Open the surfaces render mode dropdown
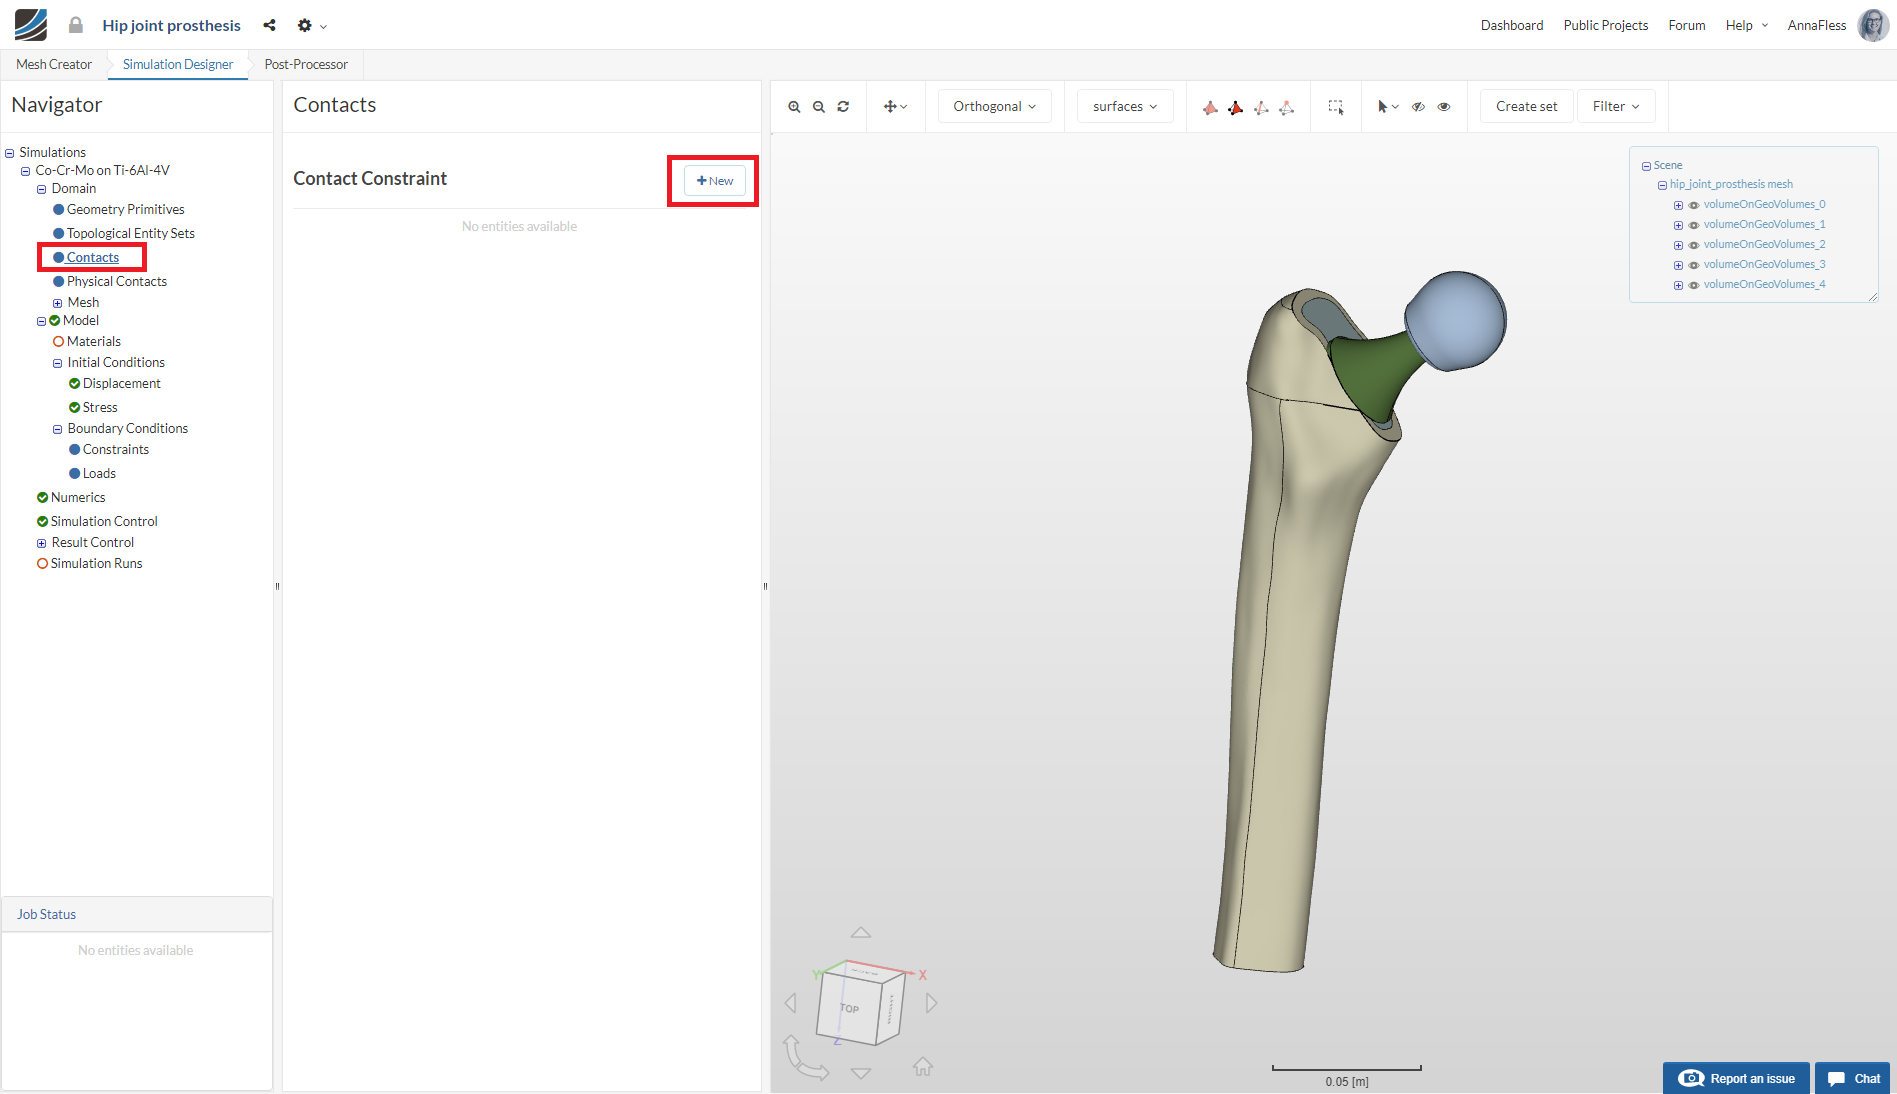Viewport: 1897px width, 1094px height. pos(1124,106)
